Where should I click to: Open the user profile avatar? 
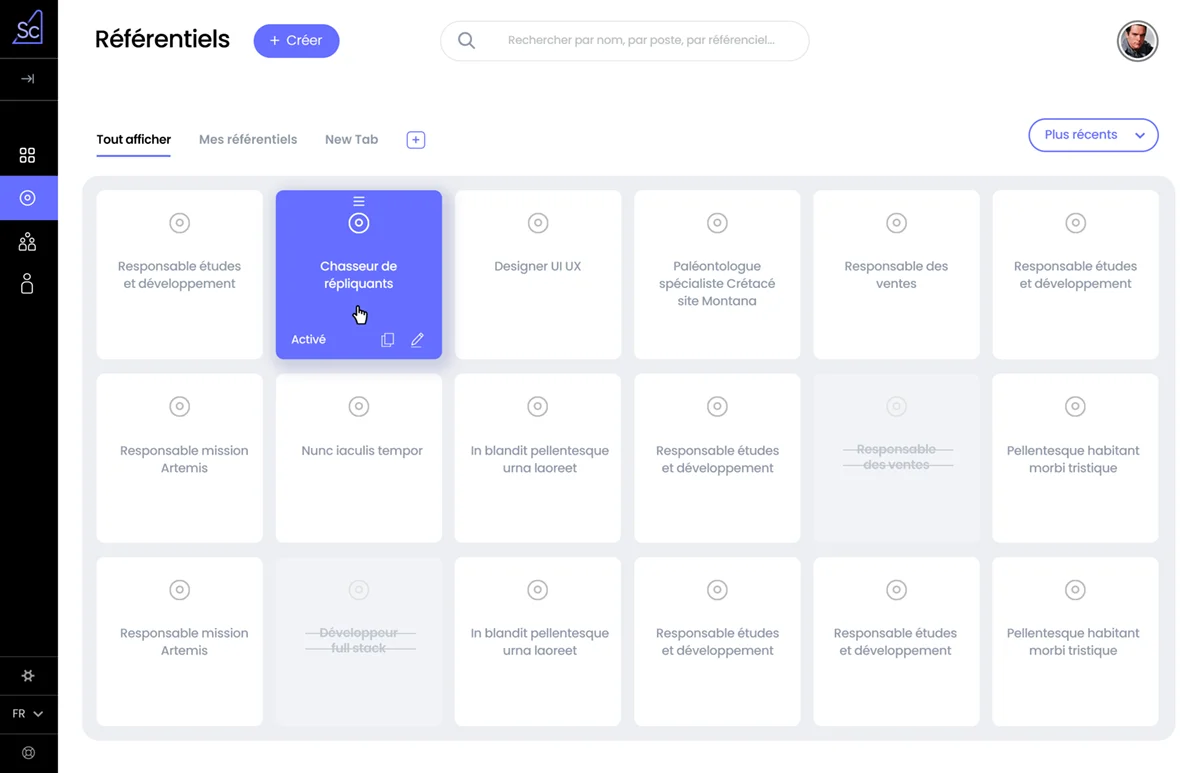tap(1137, 41)
